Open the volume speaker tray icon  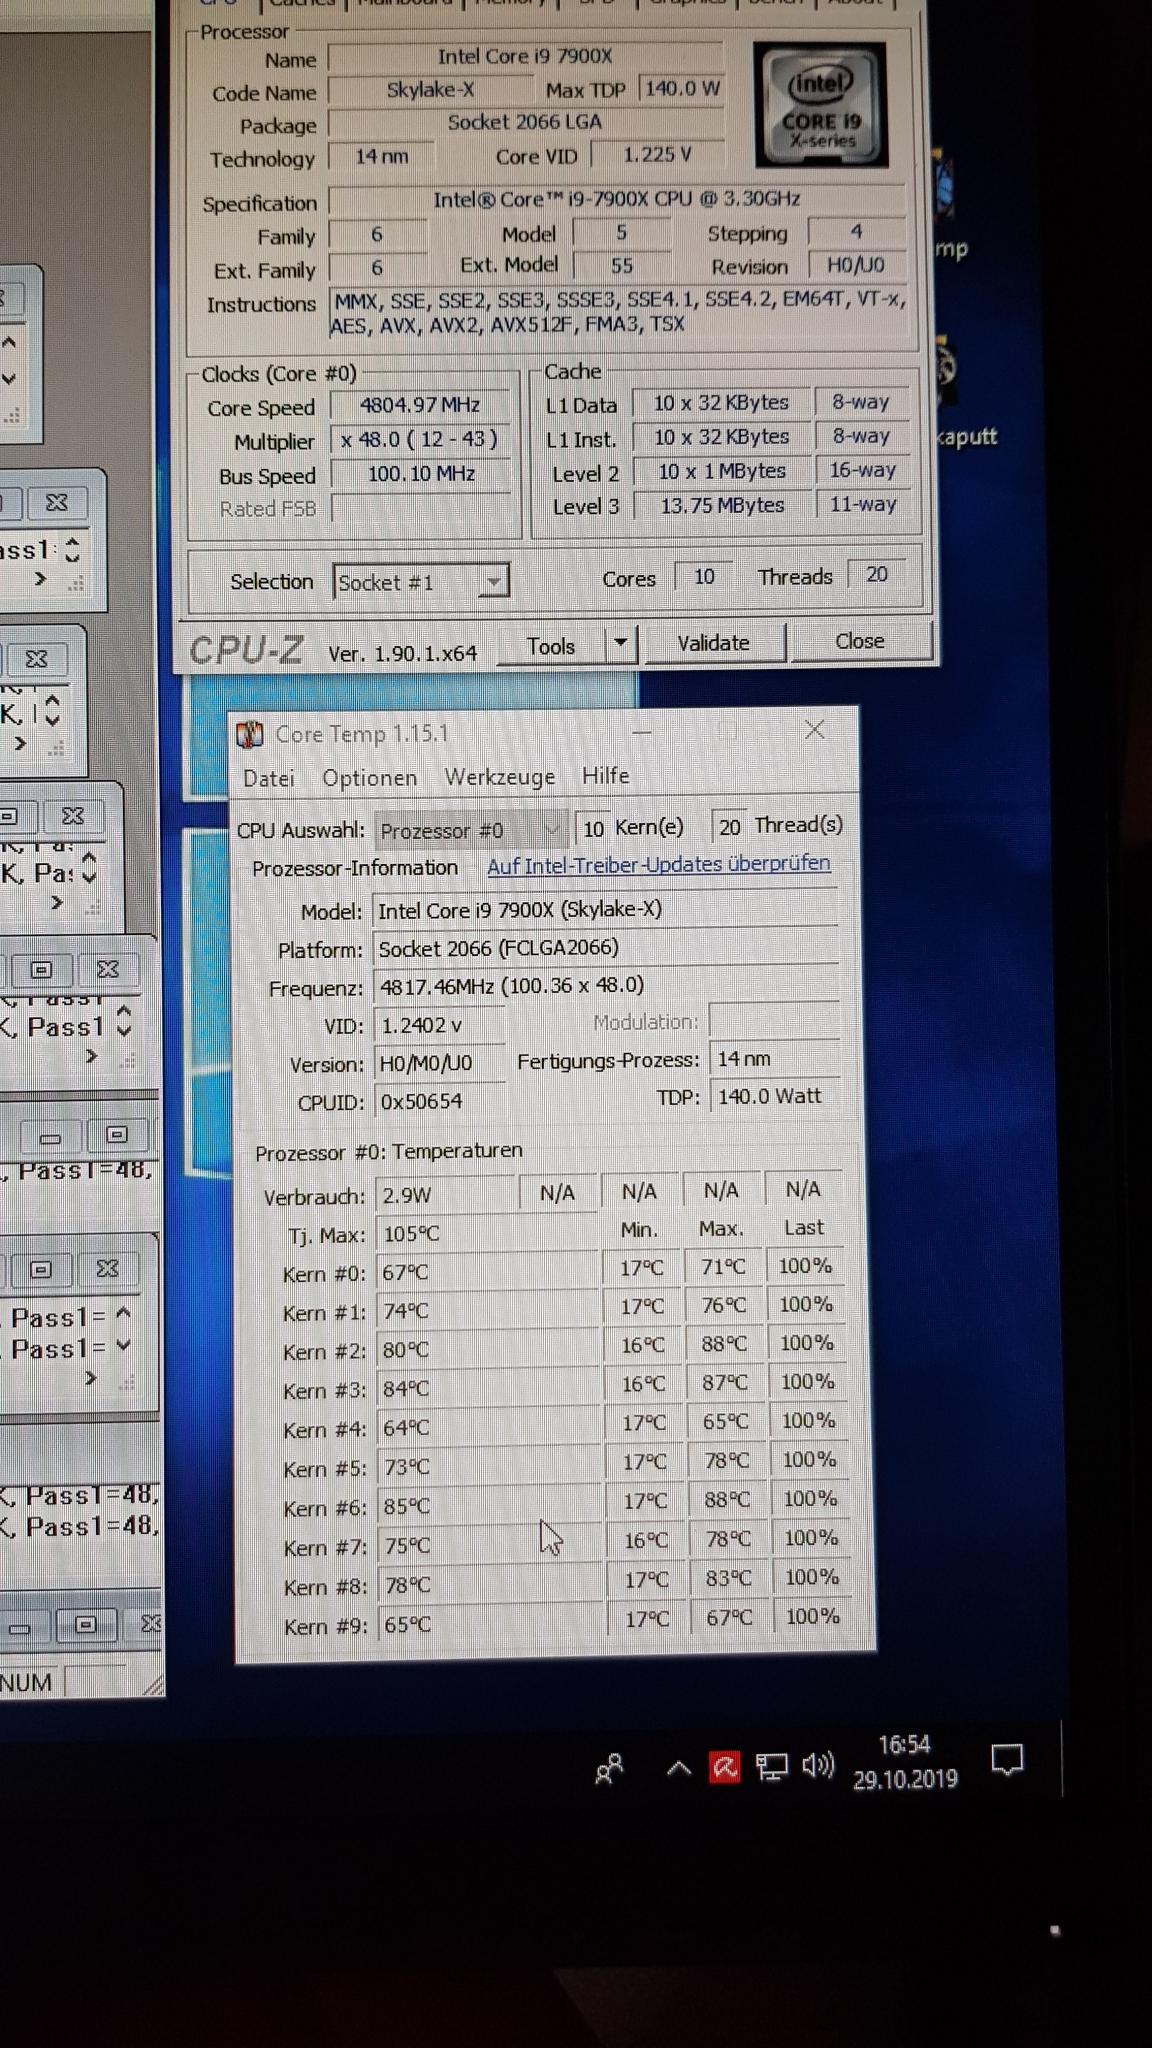(x=818, y=1766)
